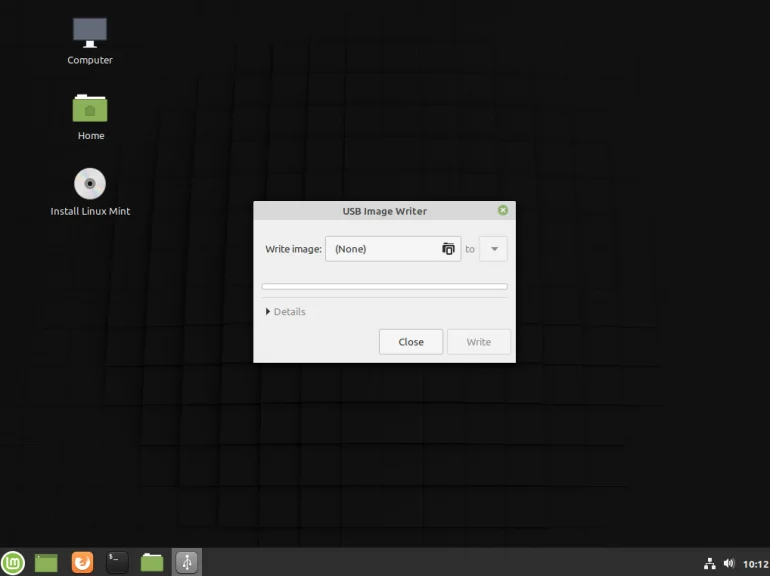
Task: Launch Firefox from the taskbar
Action: pyautogui.click(x=82, y=563)
